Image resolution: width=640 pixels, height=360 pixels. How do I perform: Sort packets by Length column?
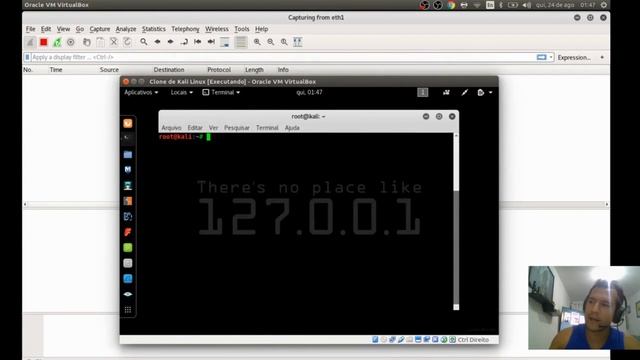click(x=254, y=70)
